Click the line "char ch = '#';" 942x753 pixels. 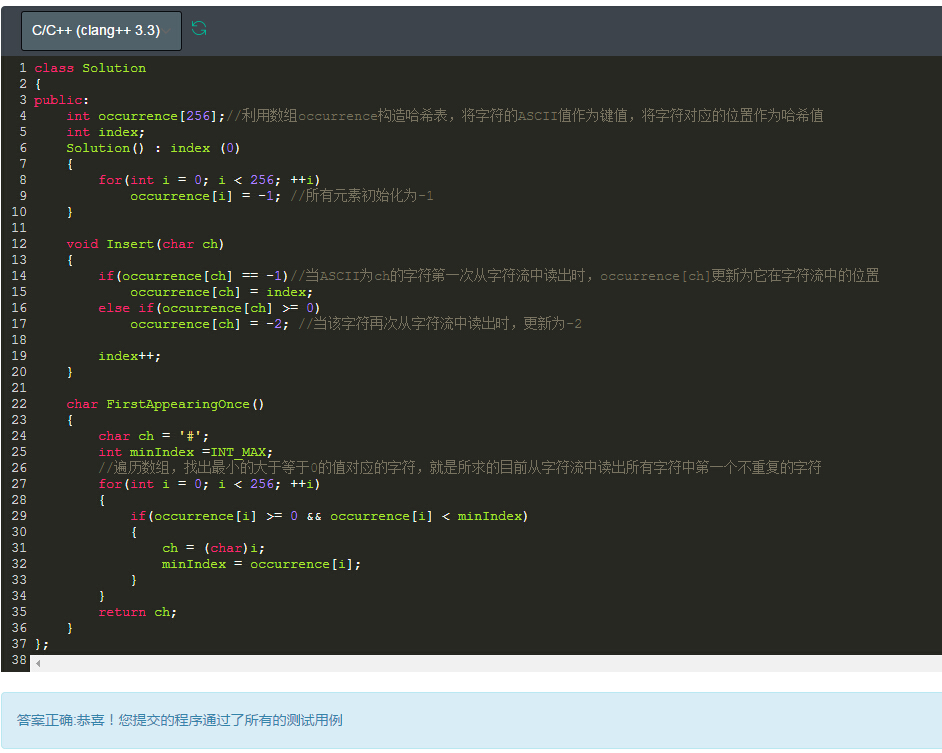pos(154,436)
